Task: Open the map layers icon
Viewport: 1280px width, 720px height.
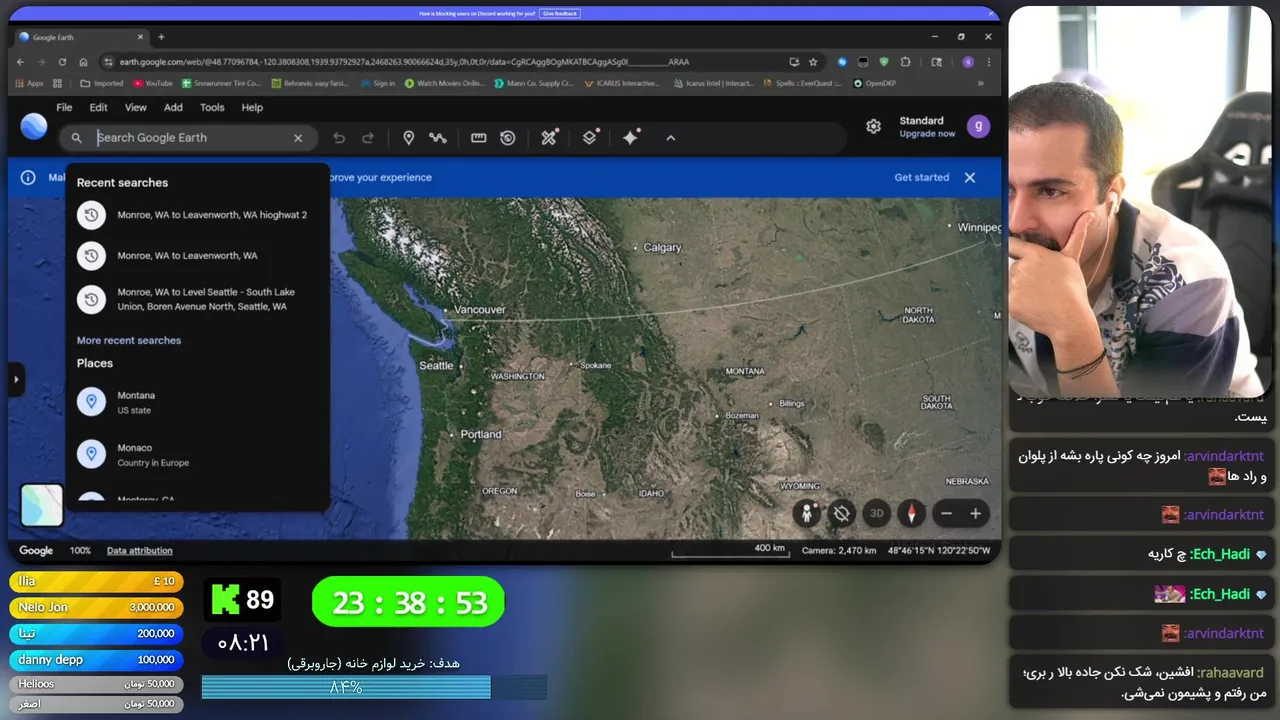Action: click(590, 137)
